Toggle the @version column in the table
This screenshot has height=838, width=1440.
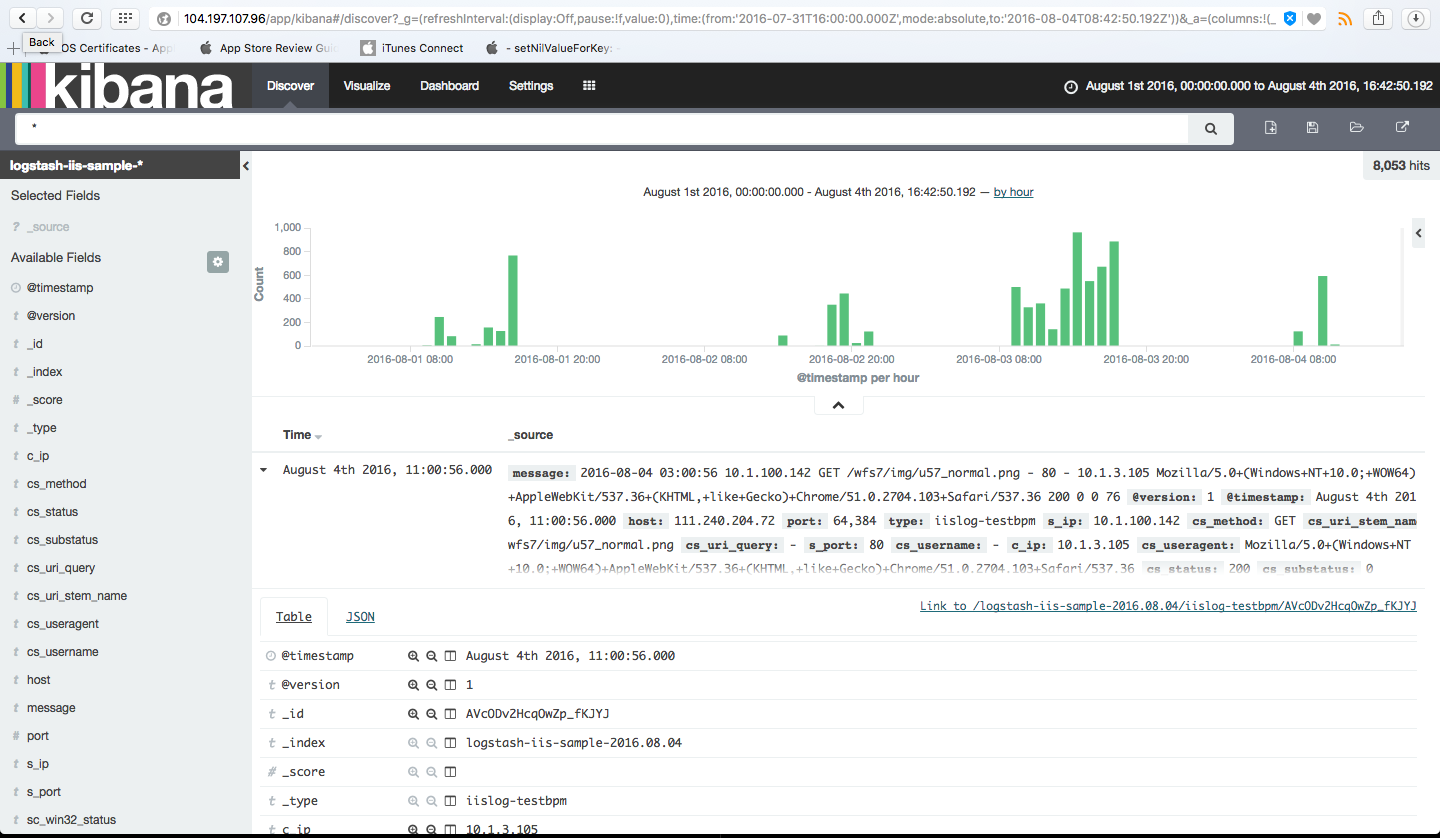(x=450, y=686)
